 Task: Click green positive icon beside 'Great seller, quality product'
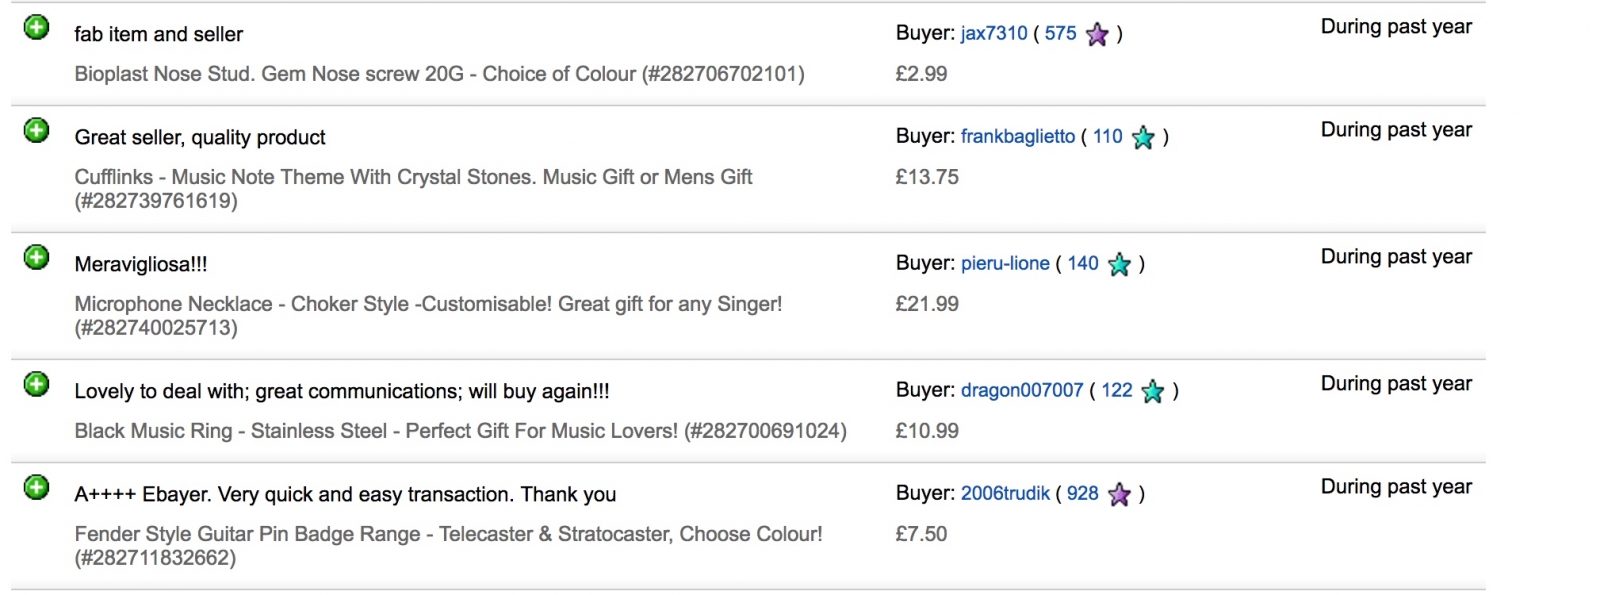[37, 131]
